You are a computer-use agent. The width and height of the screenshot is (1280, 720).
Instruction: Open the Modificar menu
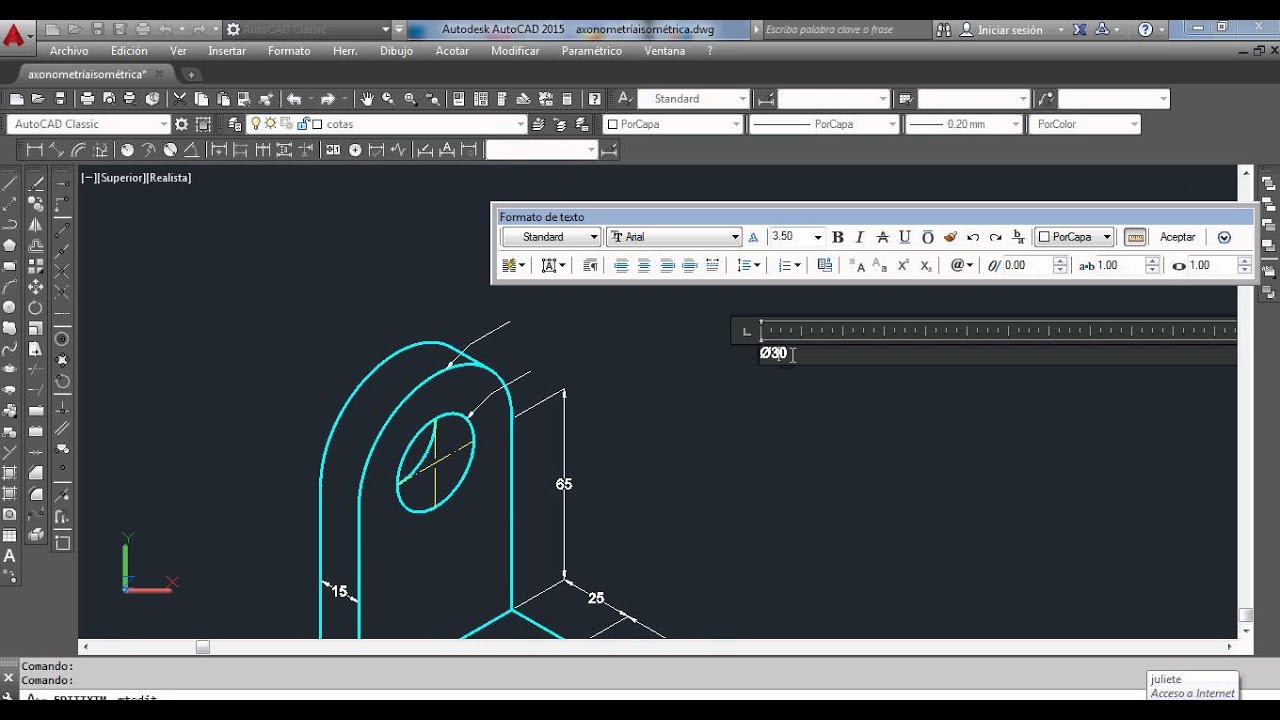tap(515, 51)
